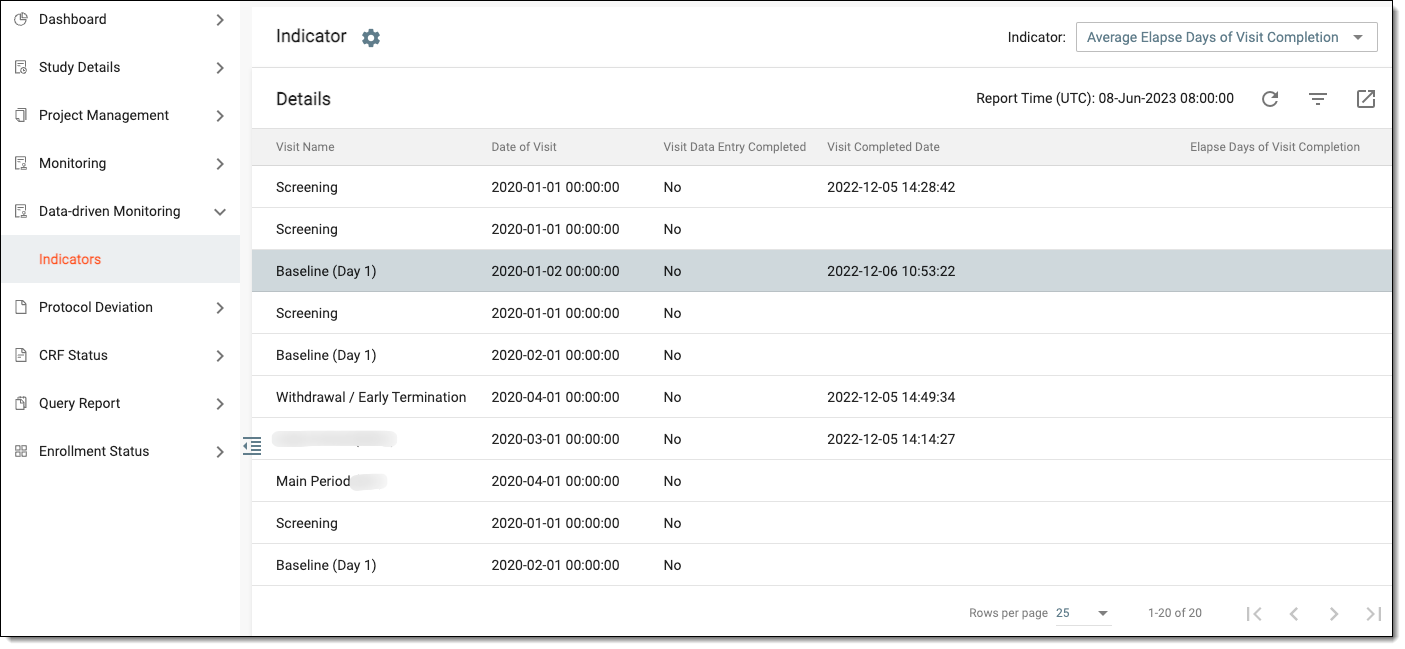Screen dimensions: 1405x649
Task: Open the Indicator dropdown for visit completion
Action: (x=1226, y=37)
